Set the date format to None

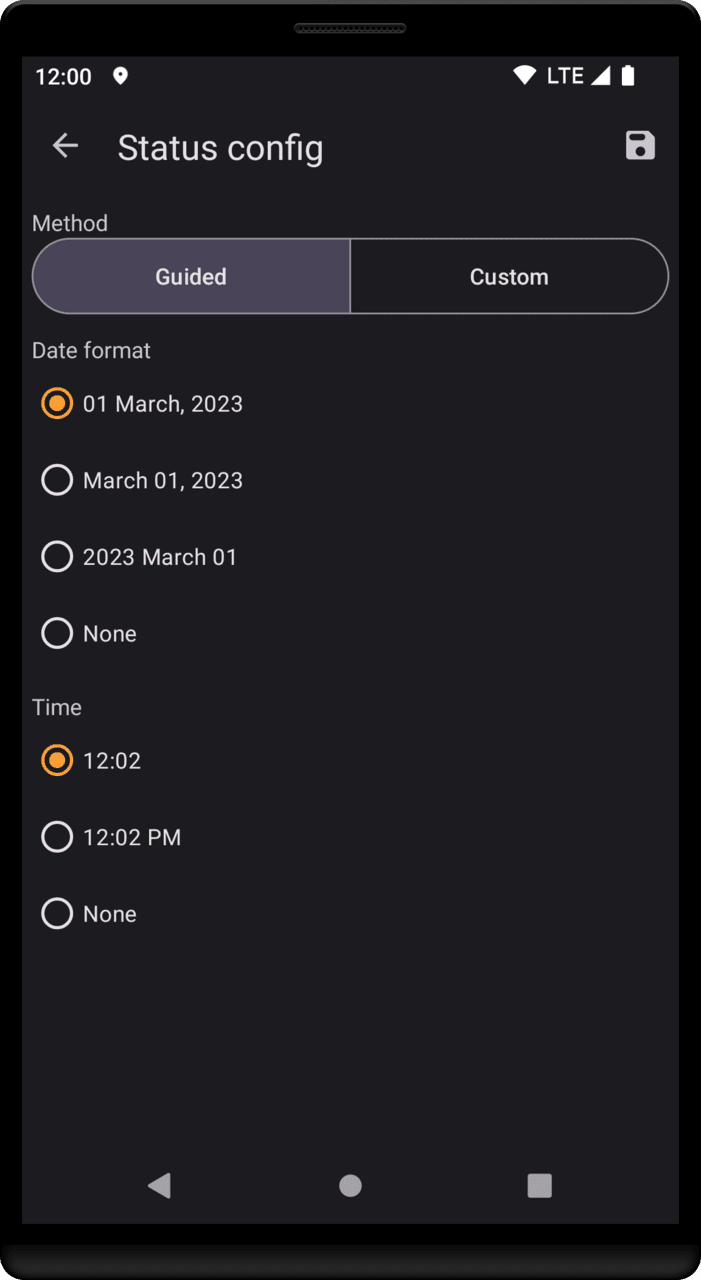tap(57, 634)
